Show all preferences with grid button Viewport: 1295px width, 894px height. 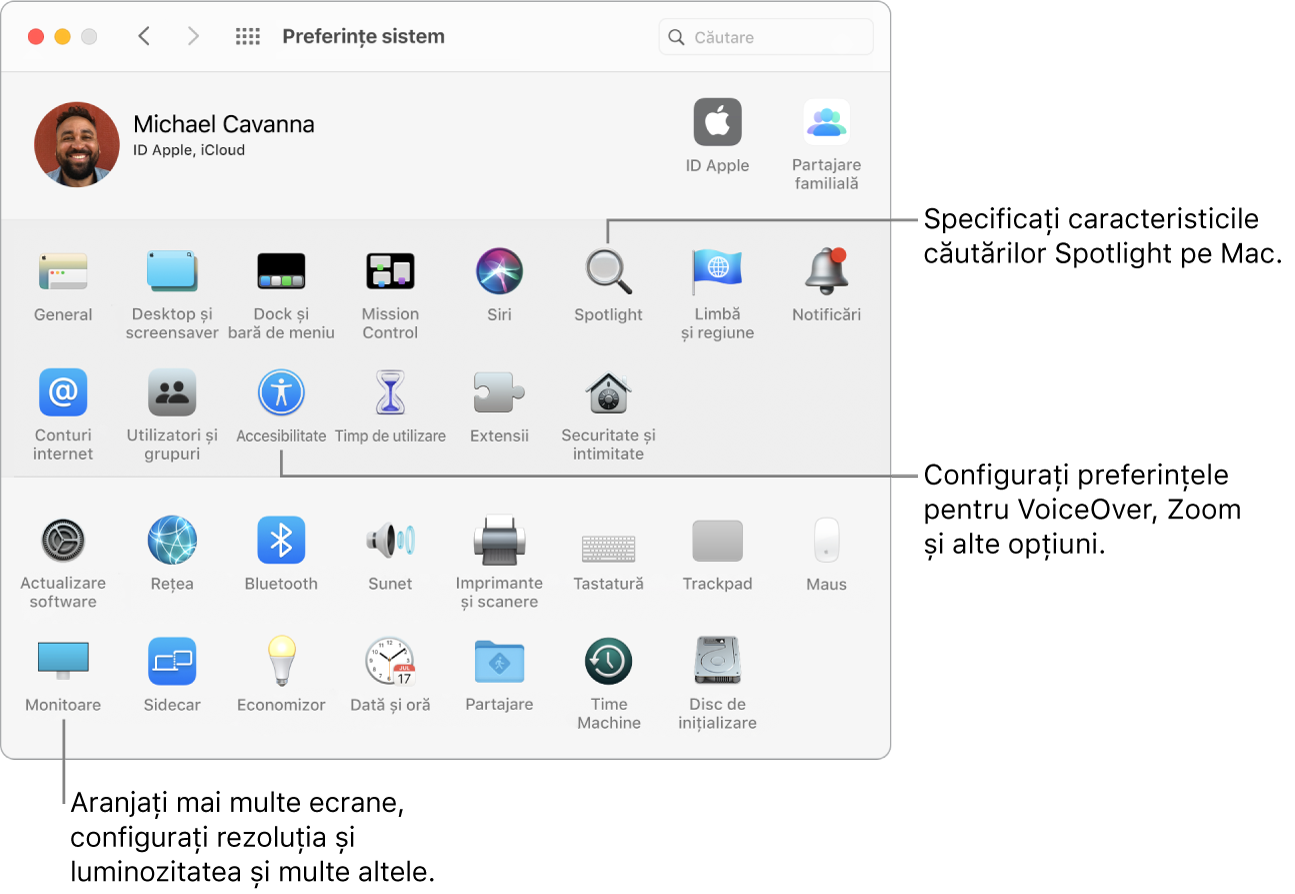248,37
